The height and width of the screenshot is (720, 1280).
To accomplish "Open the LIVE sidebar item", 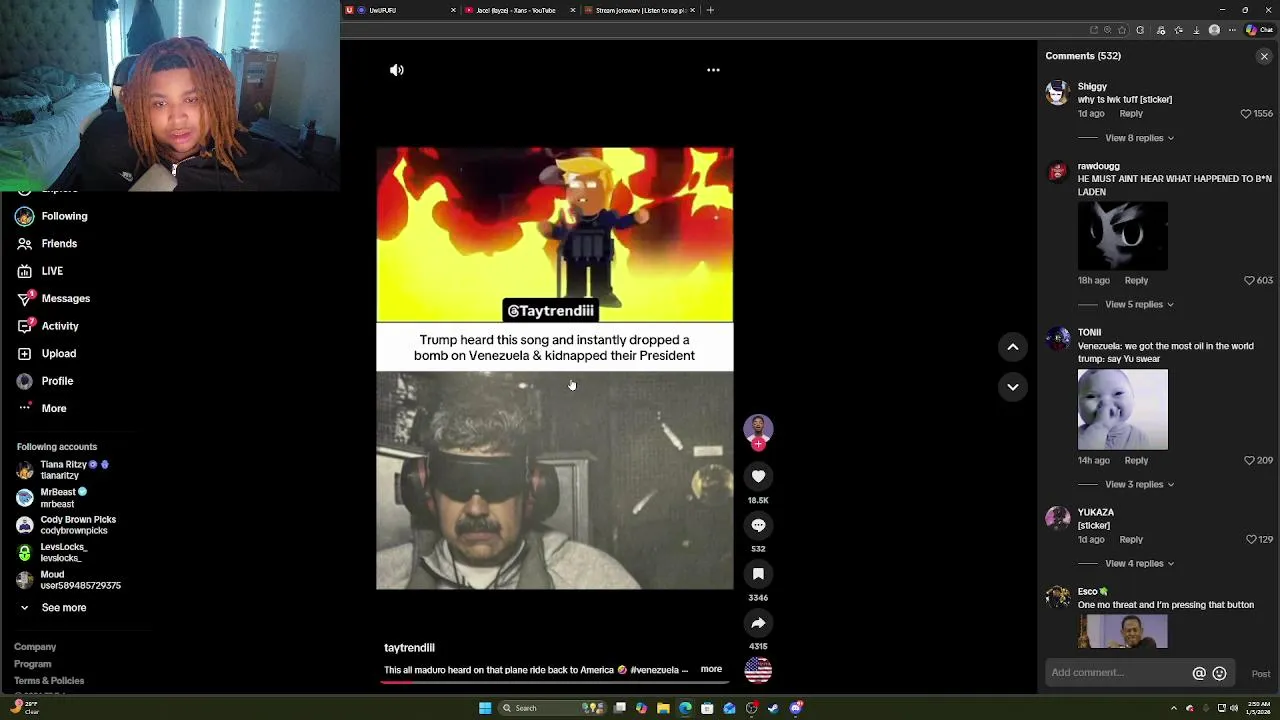I will coord(52,271).
